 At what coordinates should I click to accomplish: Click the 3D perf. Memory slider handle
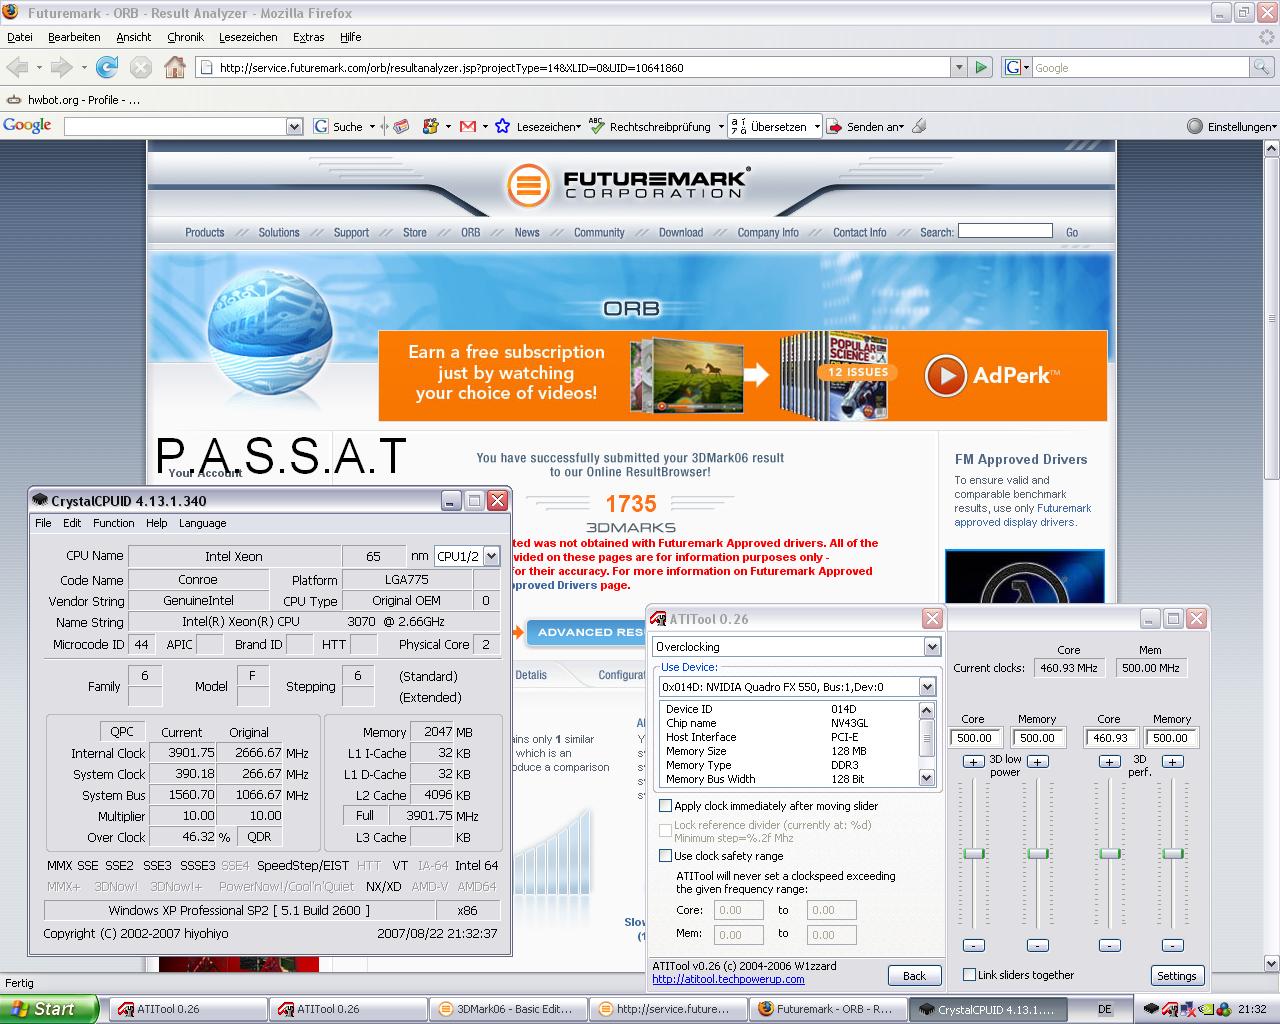pos(1174,853)
